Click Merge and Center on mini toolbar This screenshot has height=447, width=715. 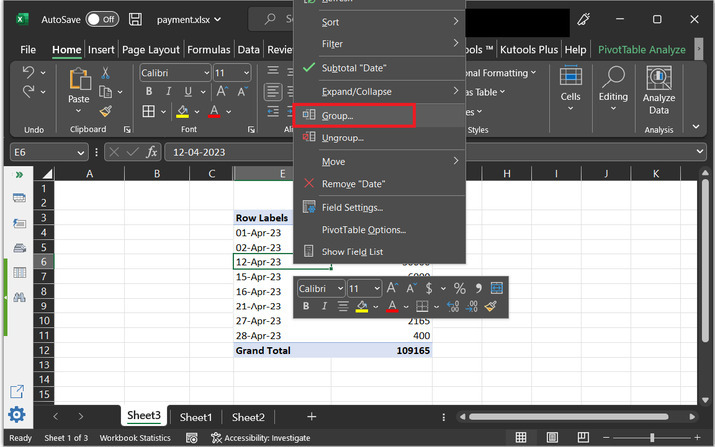click(497, 288)
